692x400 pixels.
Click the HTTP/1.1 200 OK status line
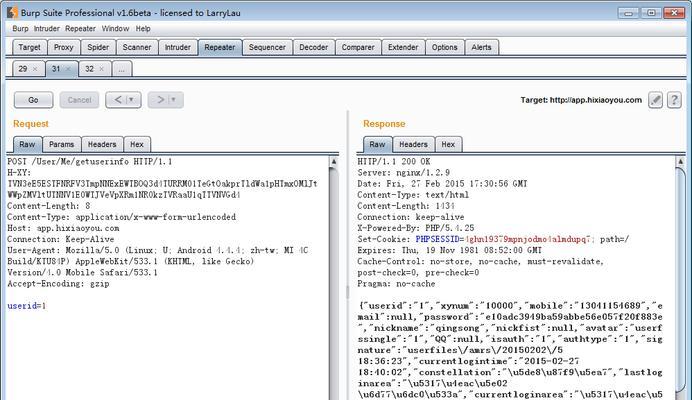coord(394,162)
